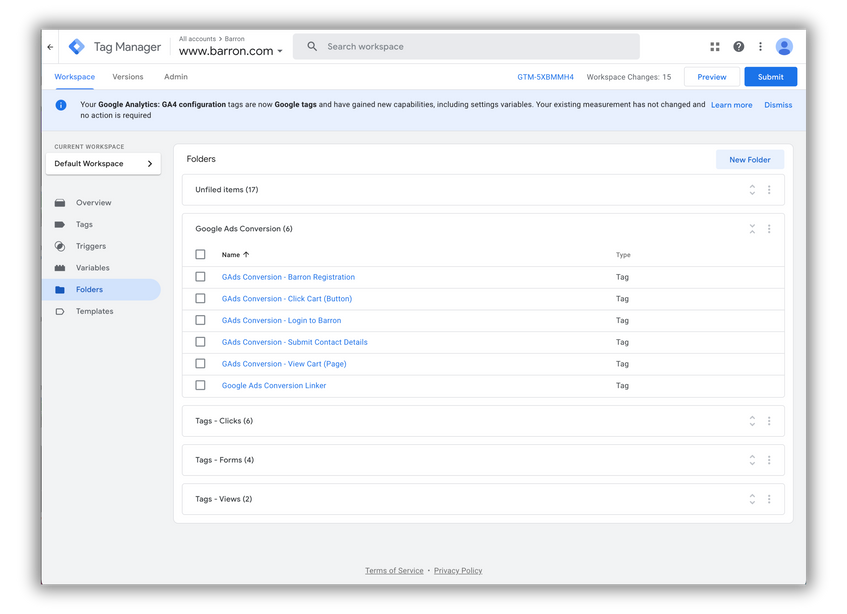Viewport: 847px width, 614px height.
Task: Open GAds Conversion - Submit Contact Details tag
Action: [294, 342]
